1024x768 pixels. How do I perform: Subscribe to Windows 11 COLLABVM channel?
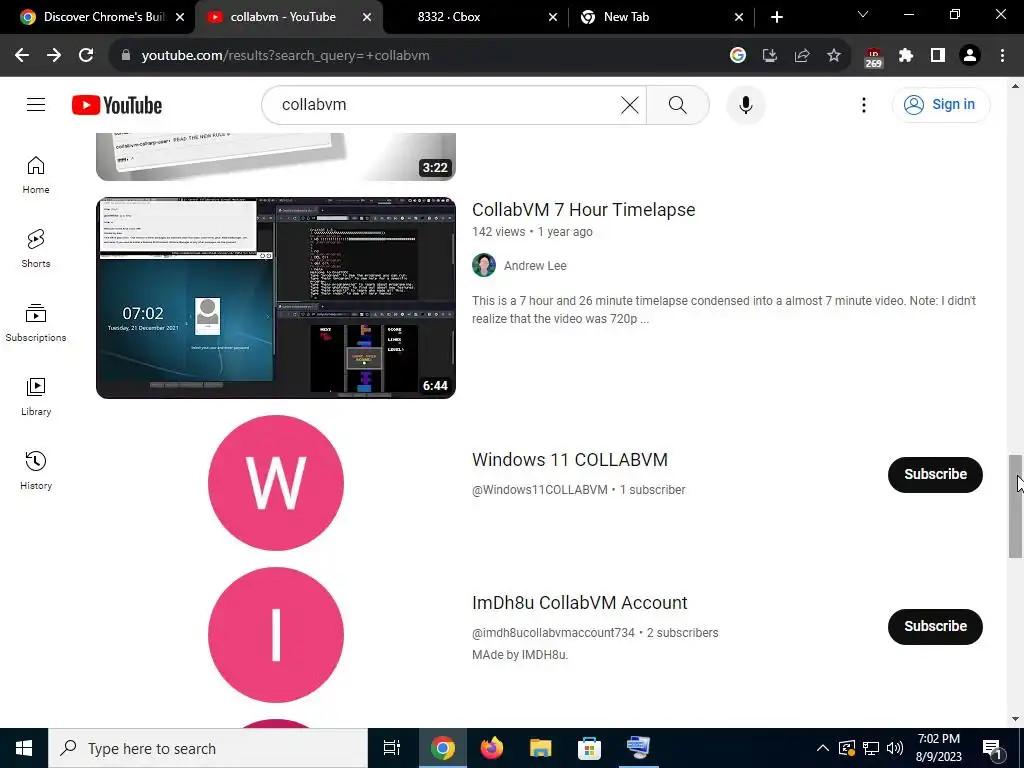click(935, 475)
